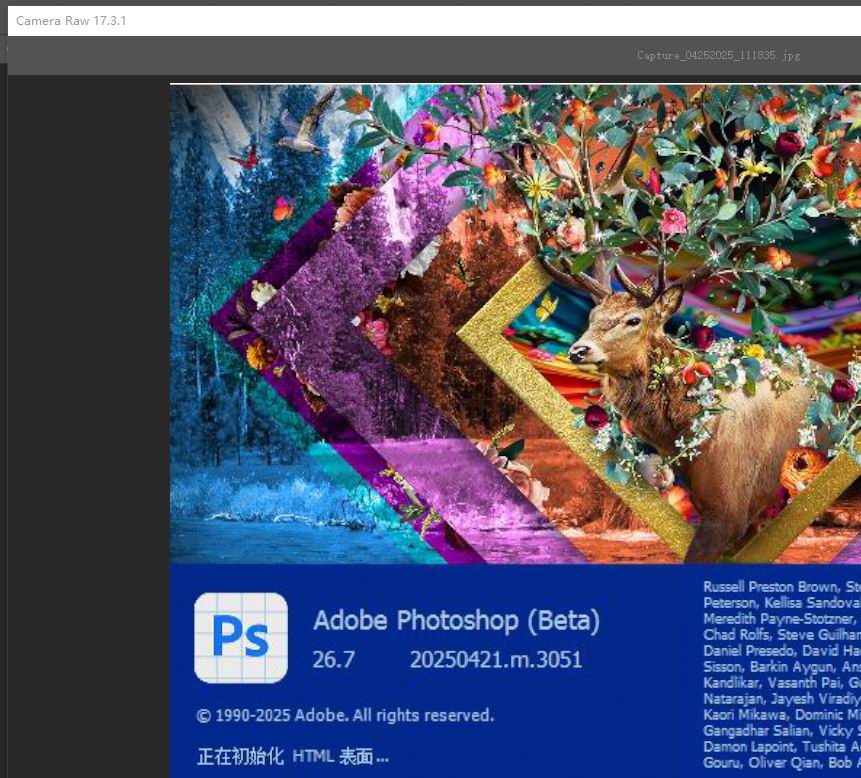
Task: Click the 'Adobe Photoshop (Beta)' heading
Action: (x=456, y=620)
